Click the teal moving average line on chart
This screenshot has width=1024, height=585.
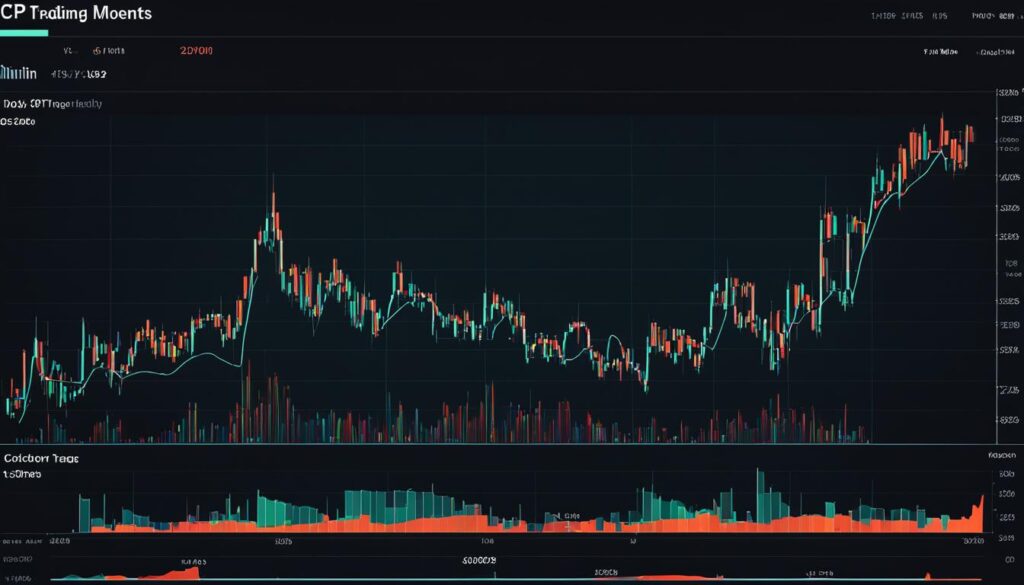pyautogui.click(x=200, y=357)
